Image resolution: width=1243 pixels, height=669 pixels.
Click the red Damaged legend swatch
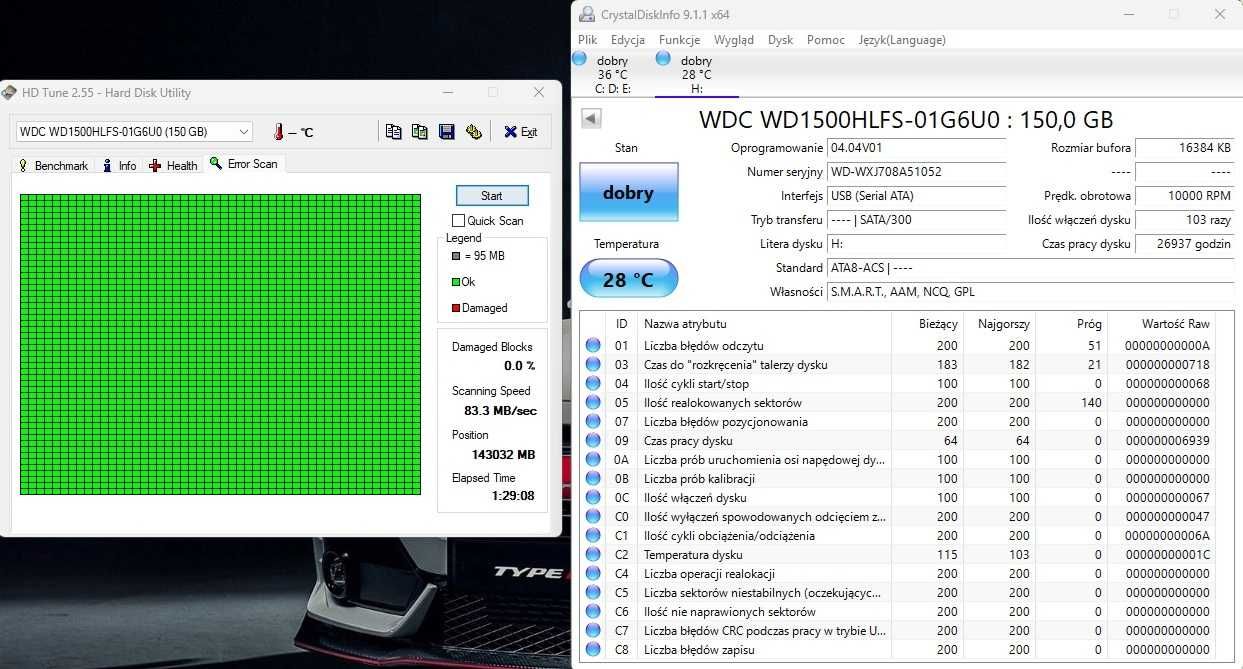456,308
